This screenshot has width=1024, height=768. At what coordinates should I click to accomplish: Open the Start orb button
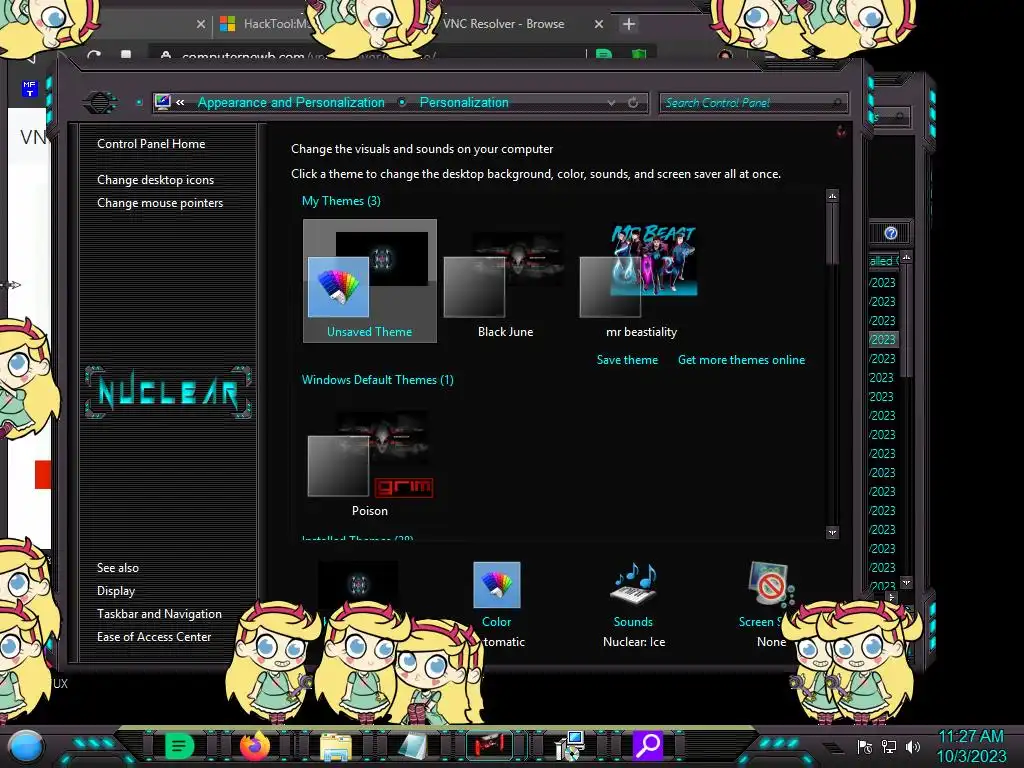[26, 746]
